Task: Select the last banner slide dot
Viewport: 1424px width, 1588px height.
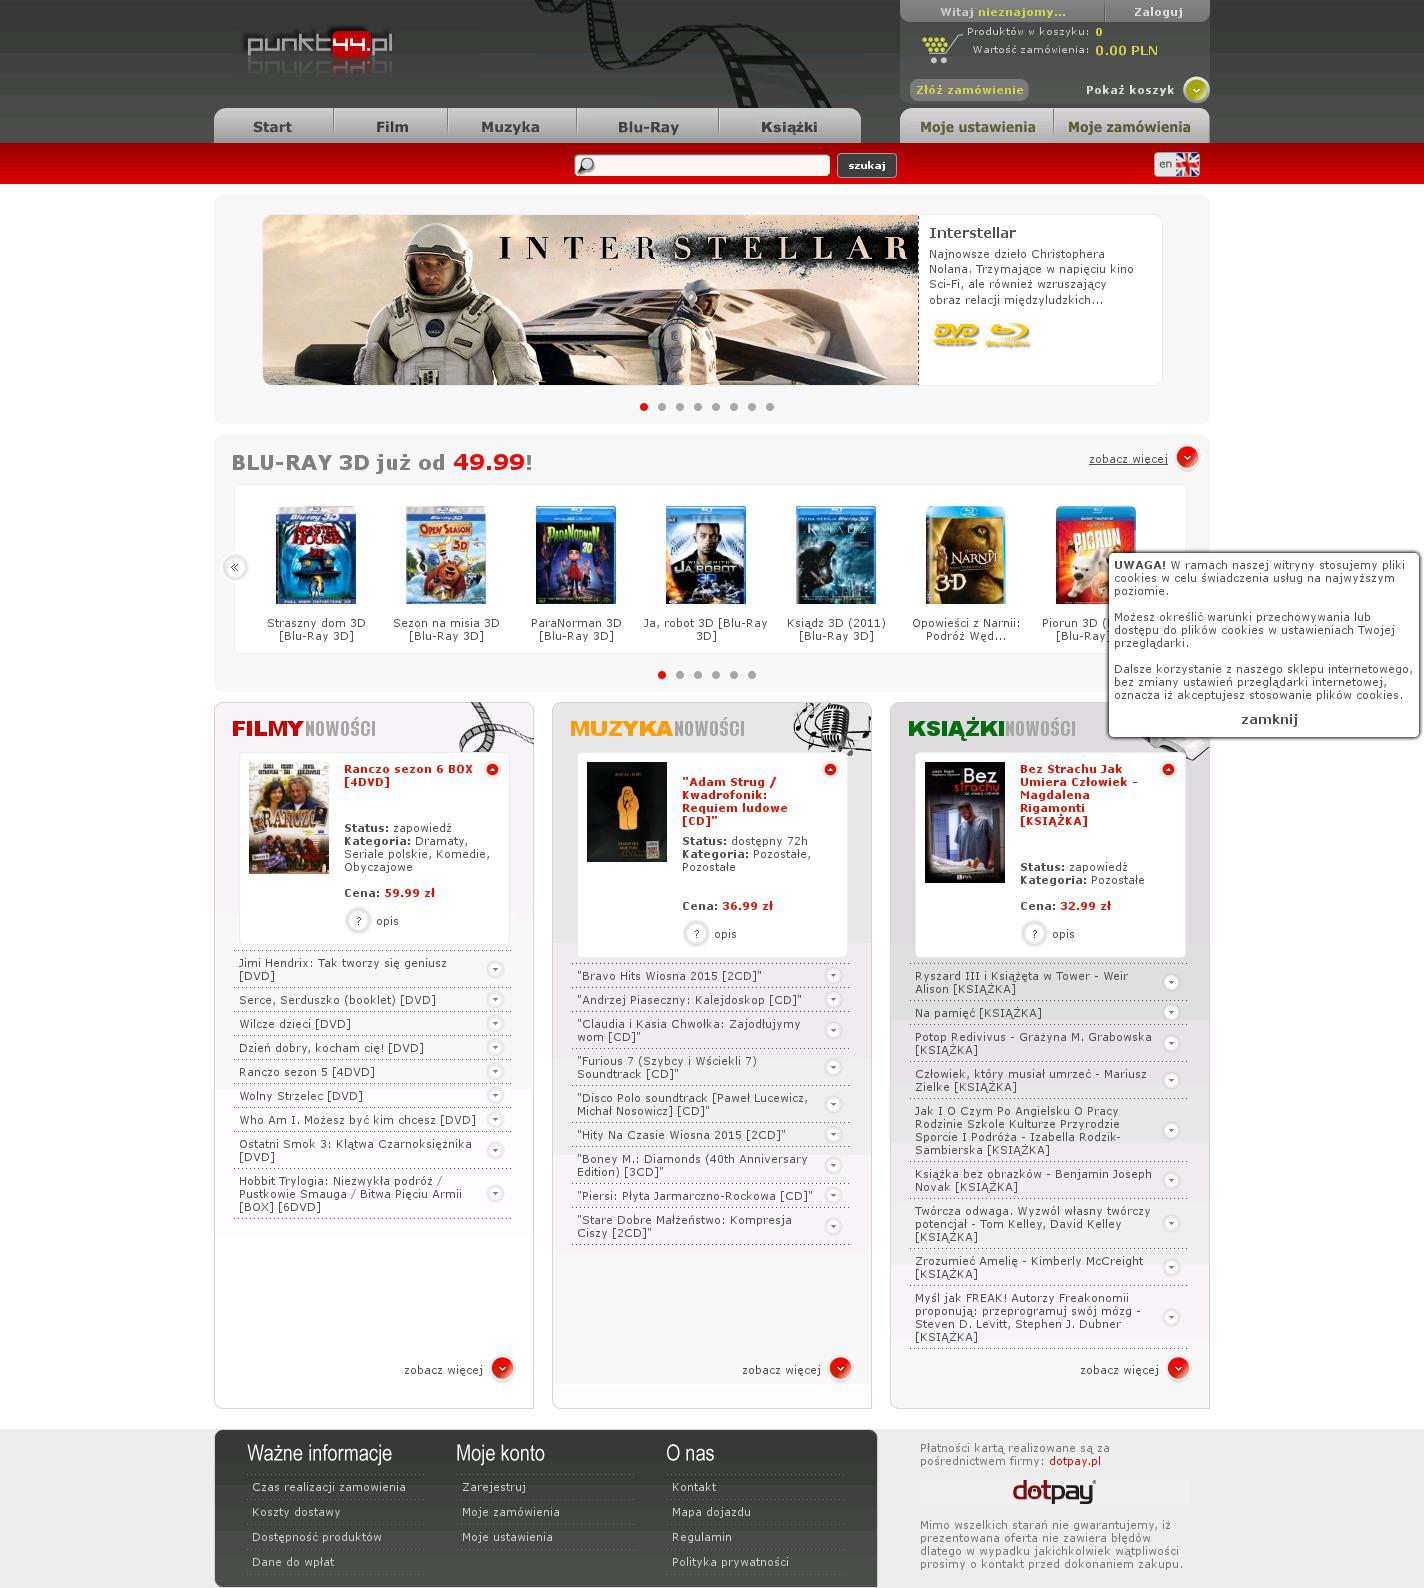Action: tap(770, 407)
